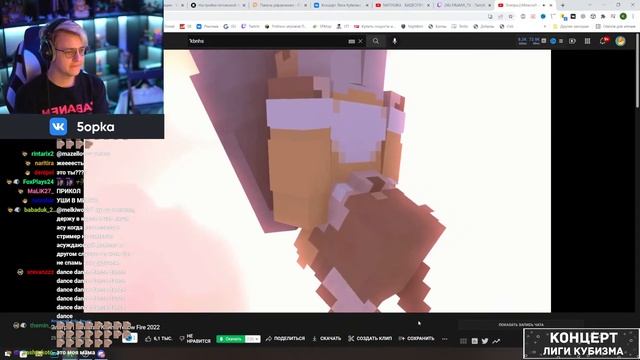
Task: Close the Twitch tab
Action: (x=489, y=5)
